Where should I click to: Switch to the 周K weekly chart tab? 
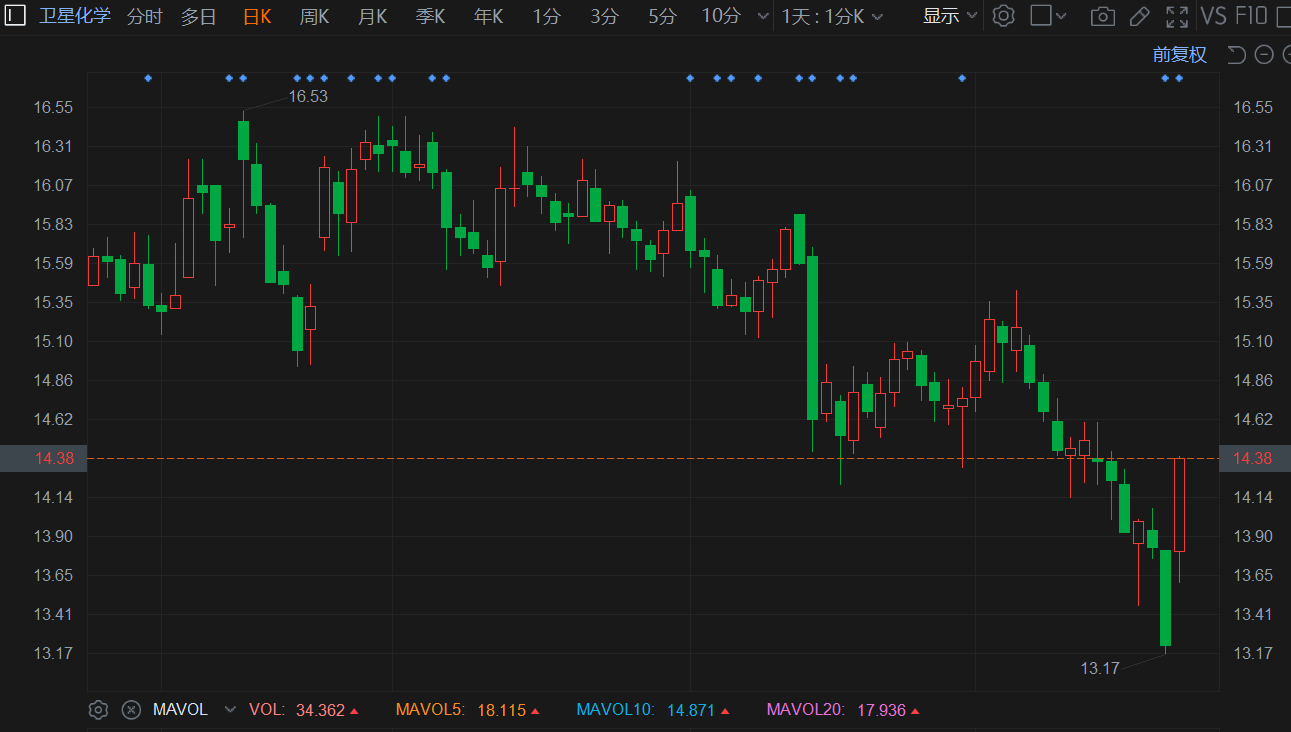pos(314,16)
